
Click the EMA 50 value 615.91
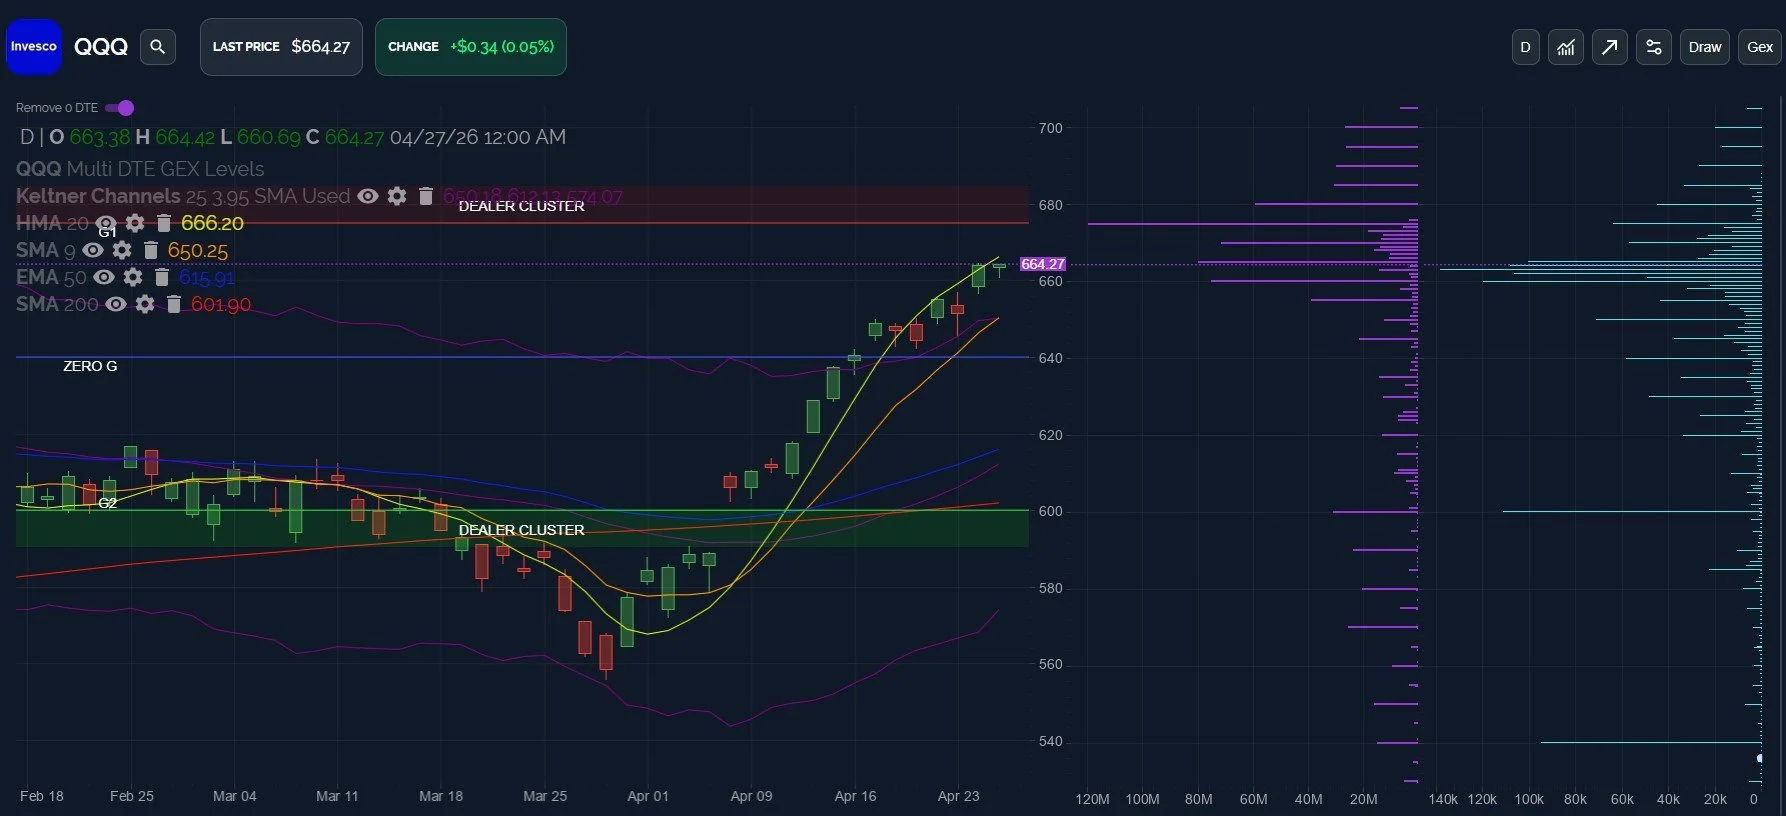point(207,277)
